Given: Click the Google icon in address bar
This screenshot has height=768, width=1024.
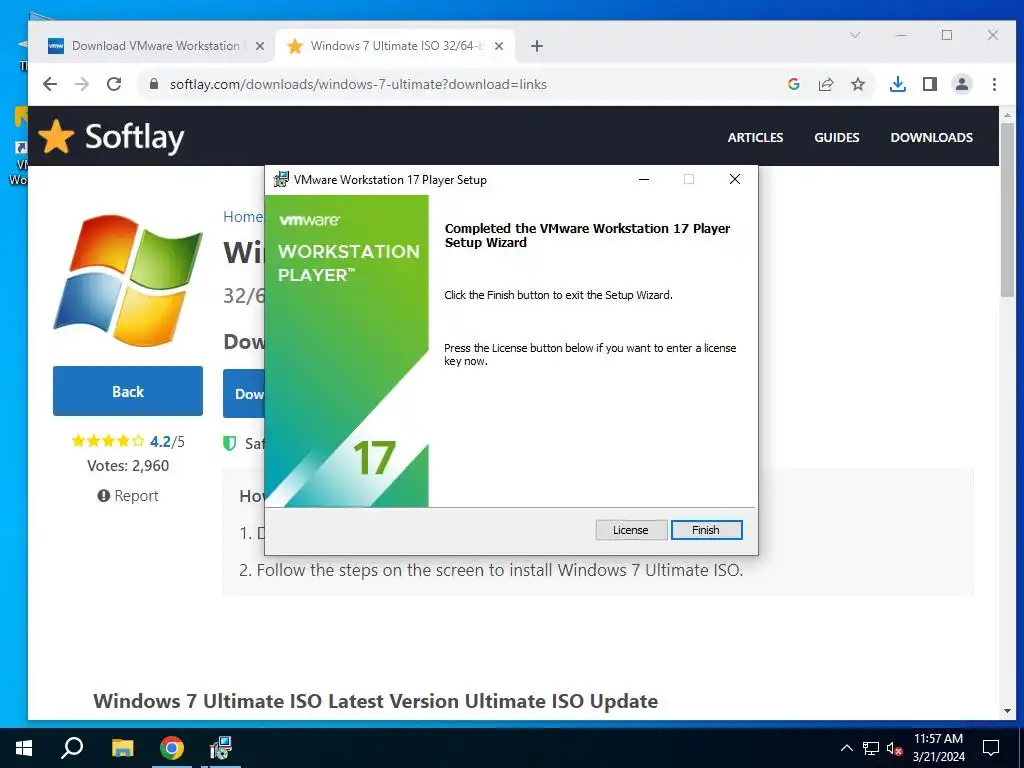Looking at the screenshot, I should click(x=793, y=84).
